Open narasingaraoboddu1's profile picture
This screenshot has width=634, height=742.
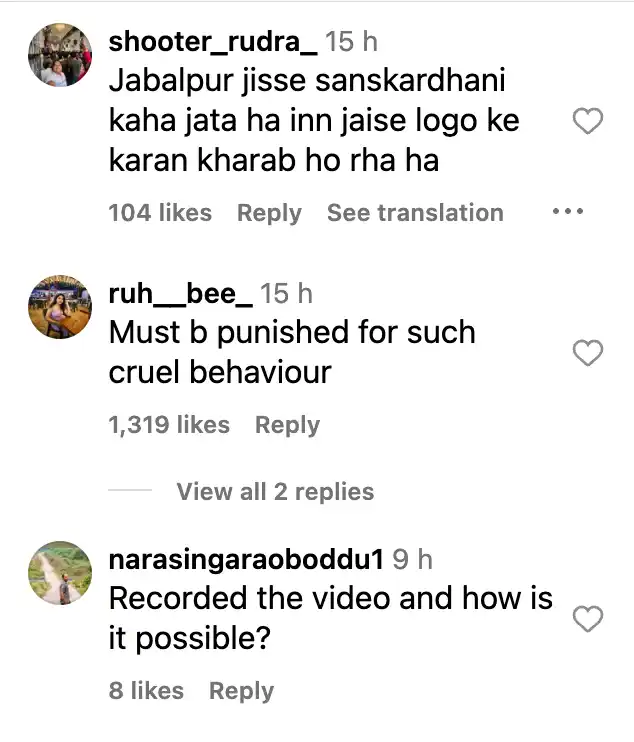(x=60, y=573)
